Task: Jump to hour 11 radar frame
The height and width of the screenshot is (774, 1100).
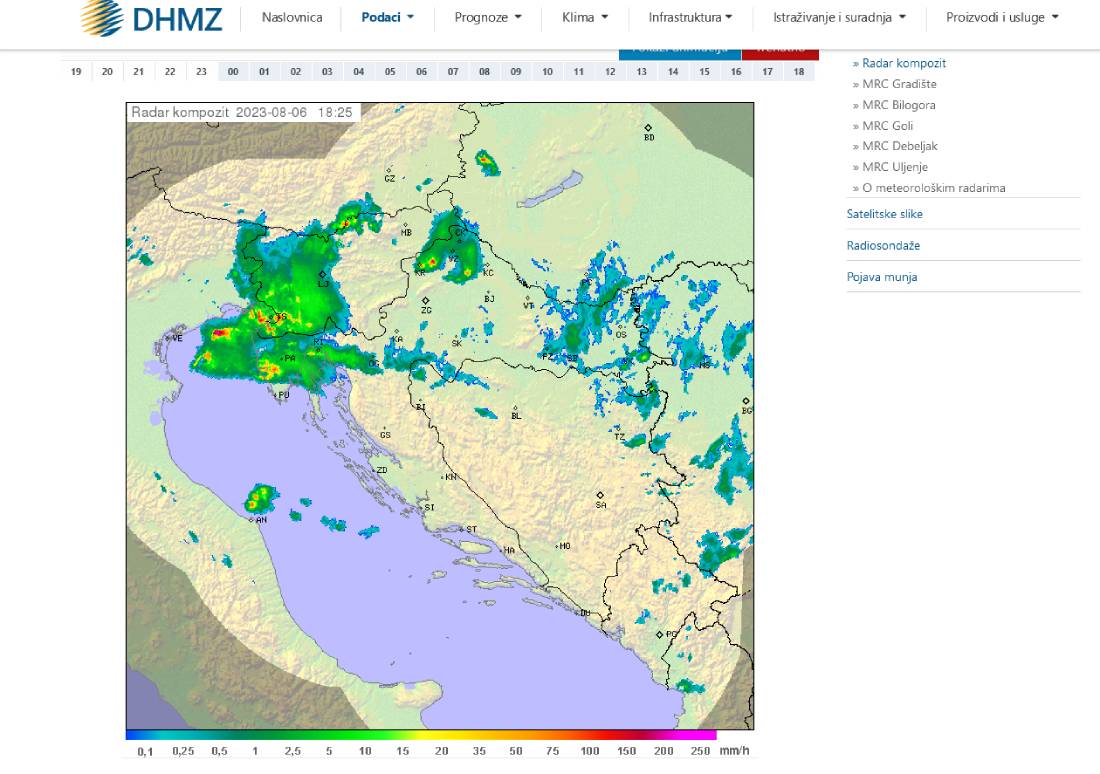Action: [x=579, y=72]
